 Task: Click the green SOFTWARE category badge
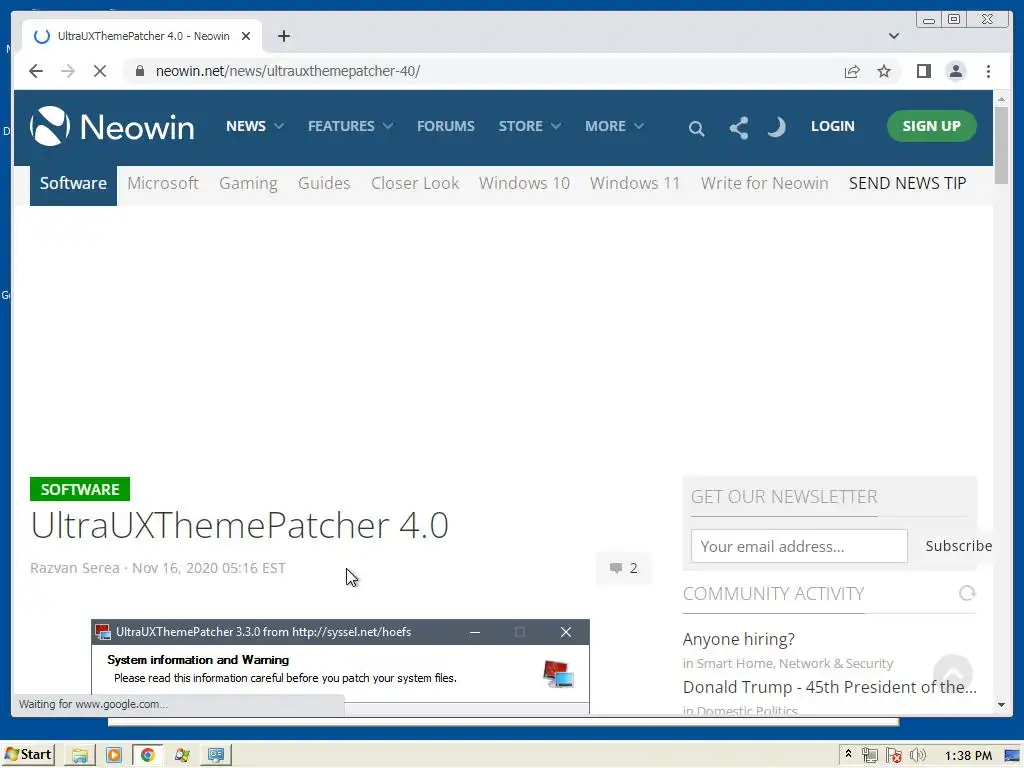tap(80, 489)
